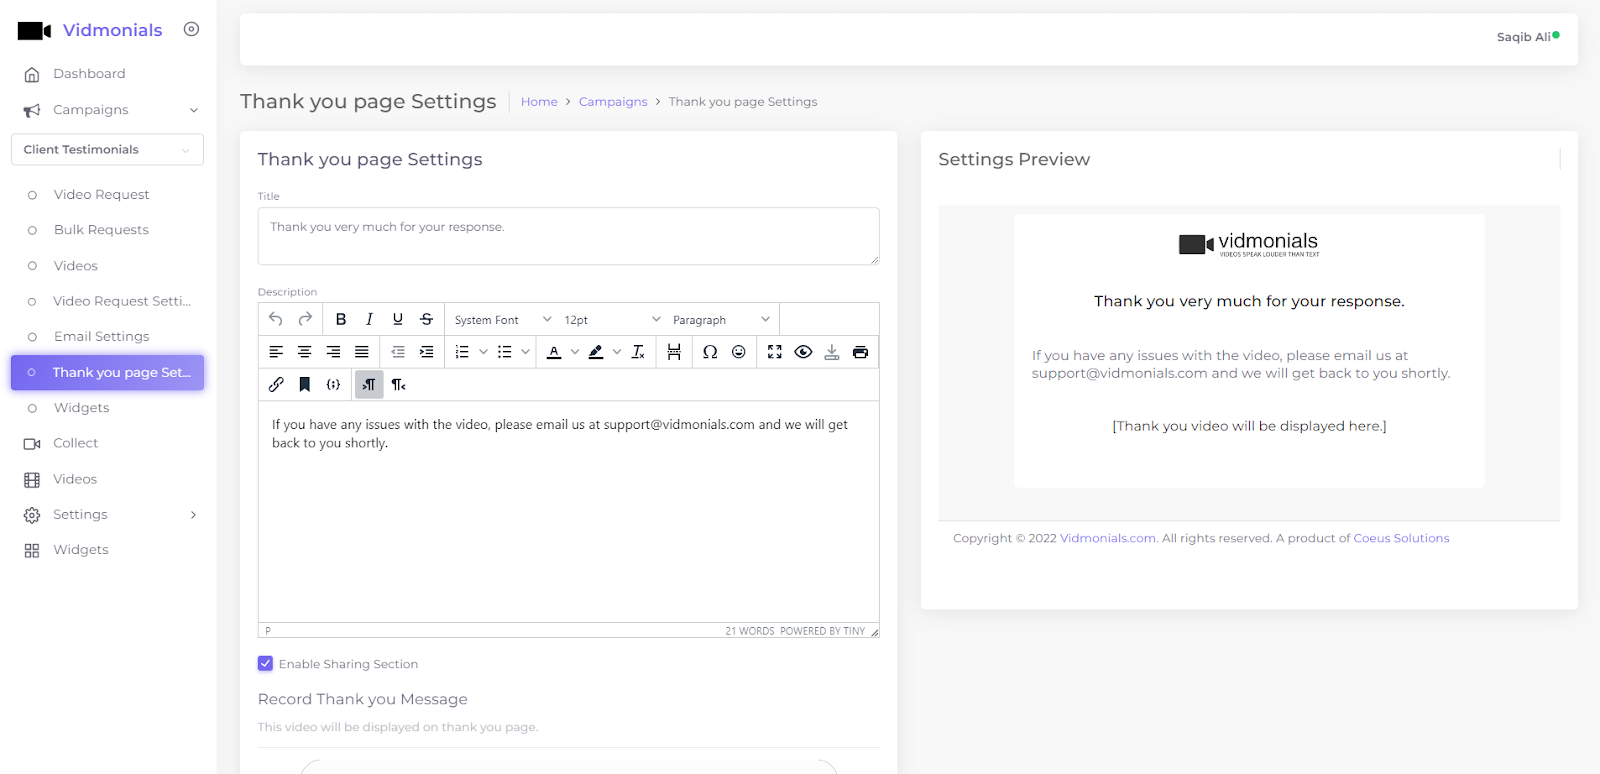The image size is (1600, 774).
Task: Apply strikethrough formatting
Action: [x=426, y=319]
